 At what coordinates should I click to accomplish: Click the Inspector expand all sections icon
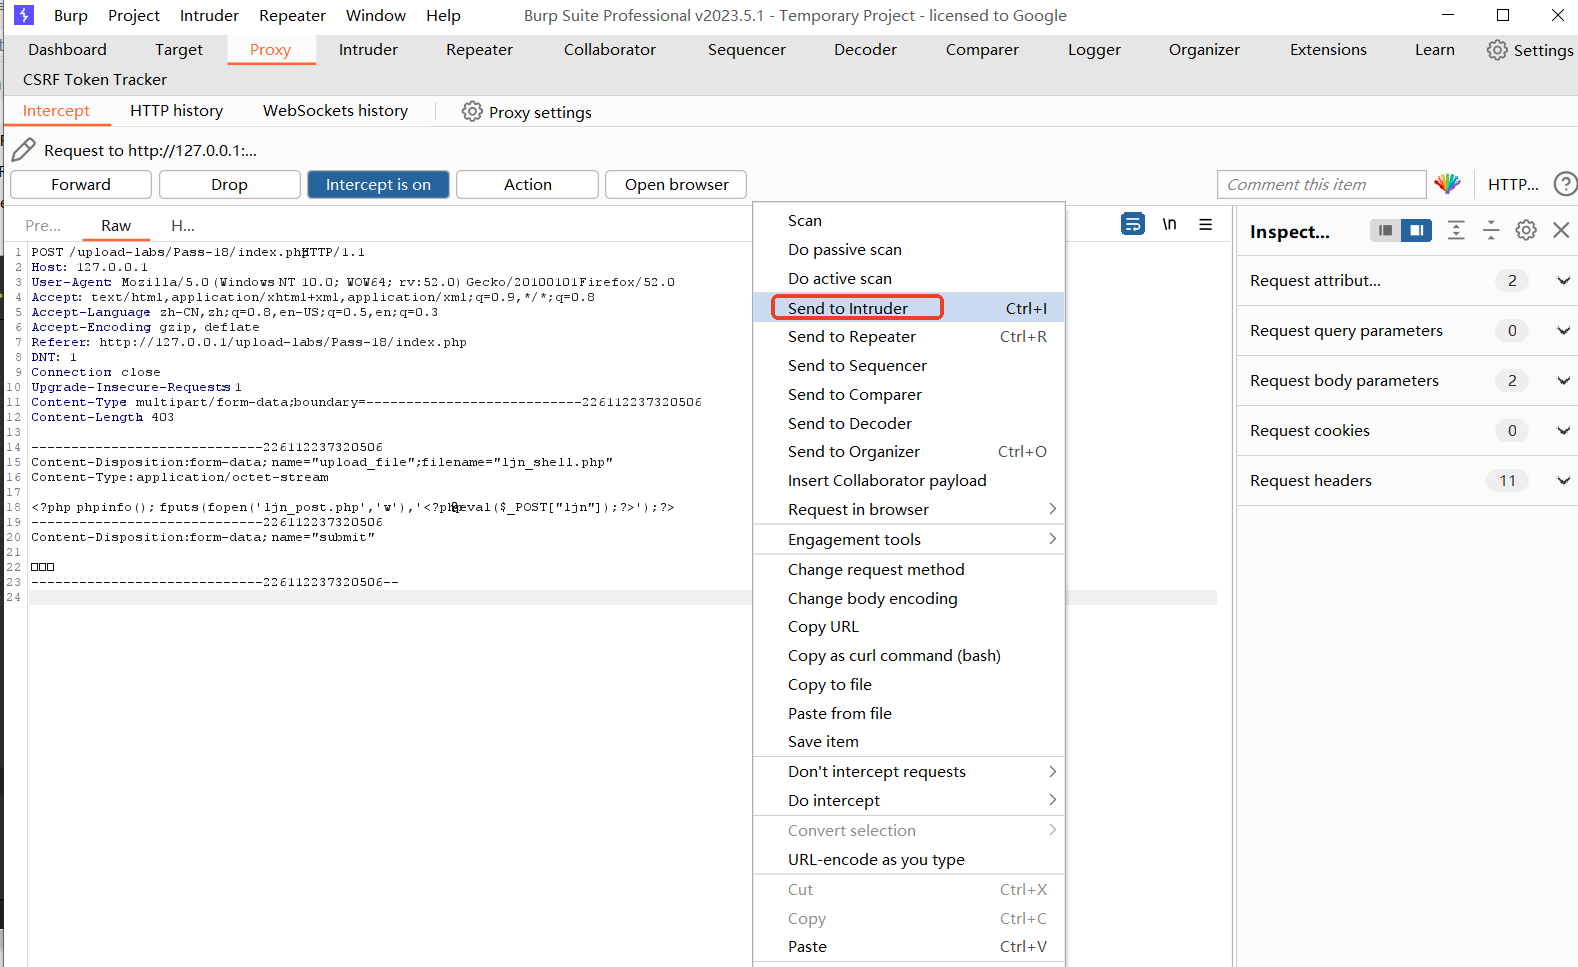1456,231
